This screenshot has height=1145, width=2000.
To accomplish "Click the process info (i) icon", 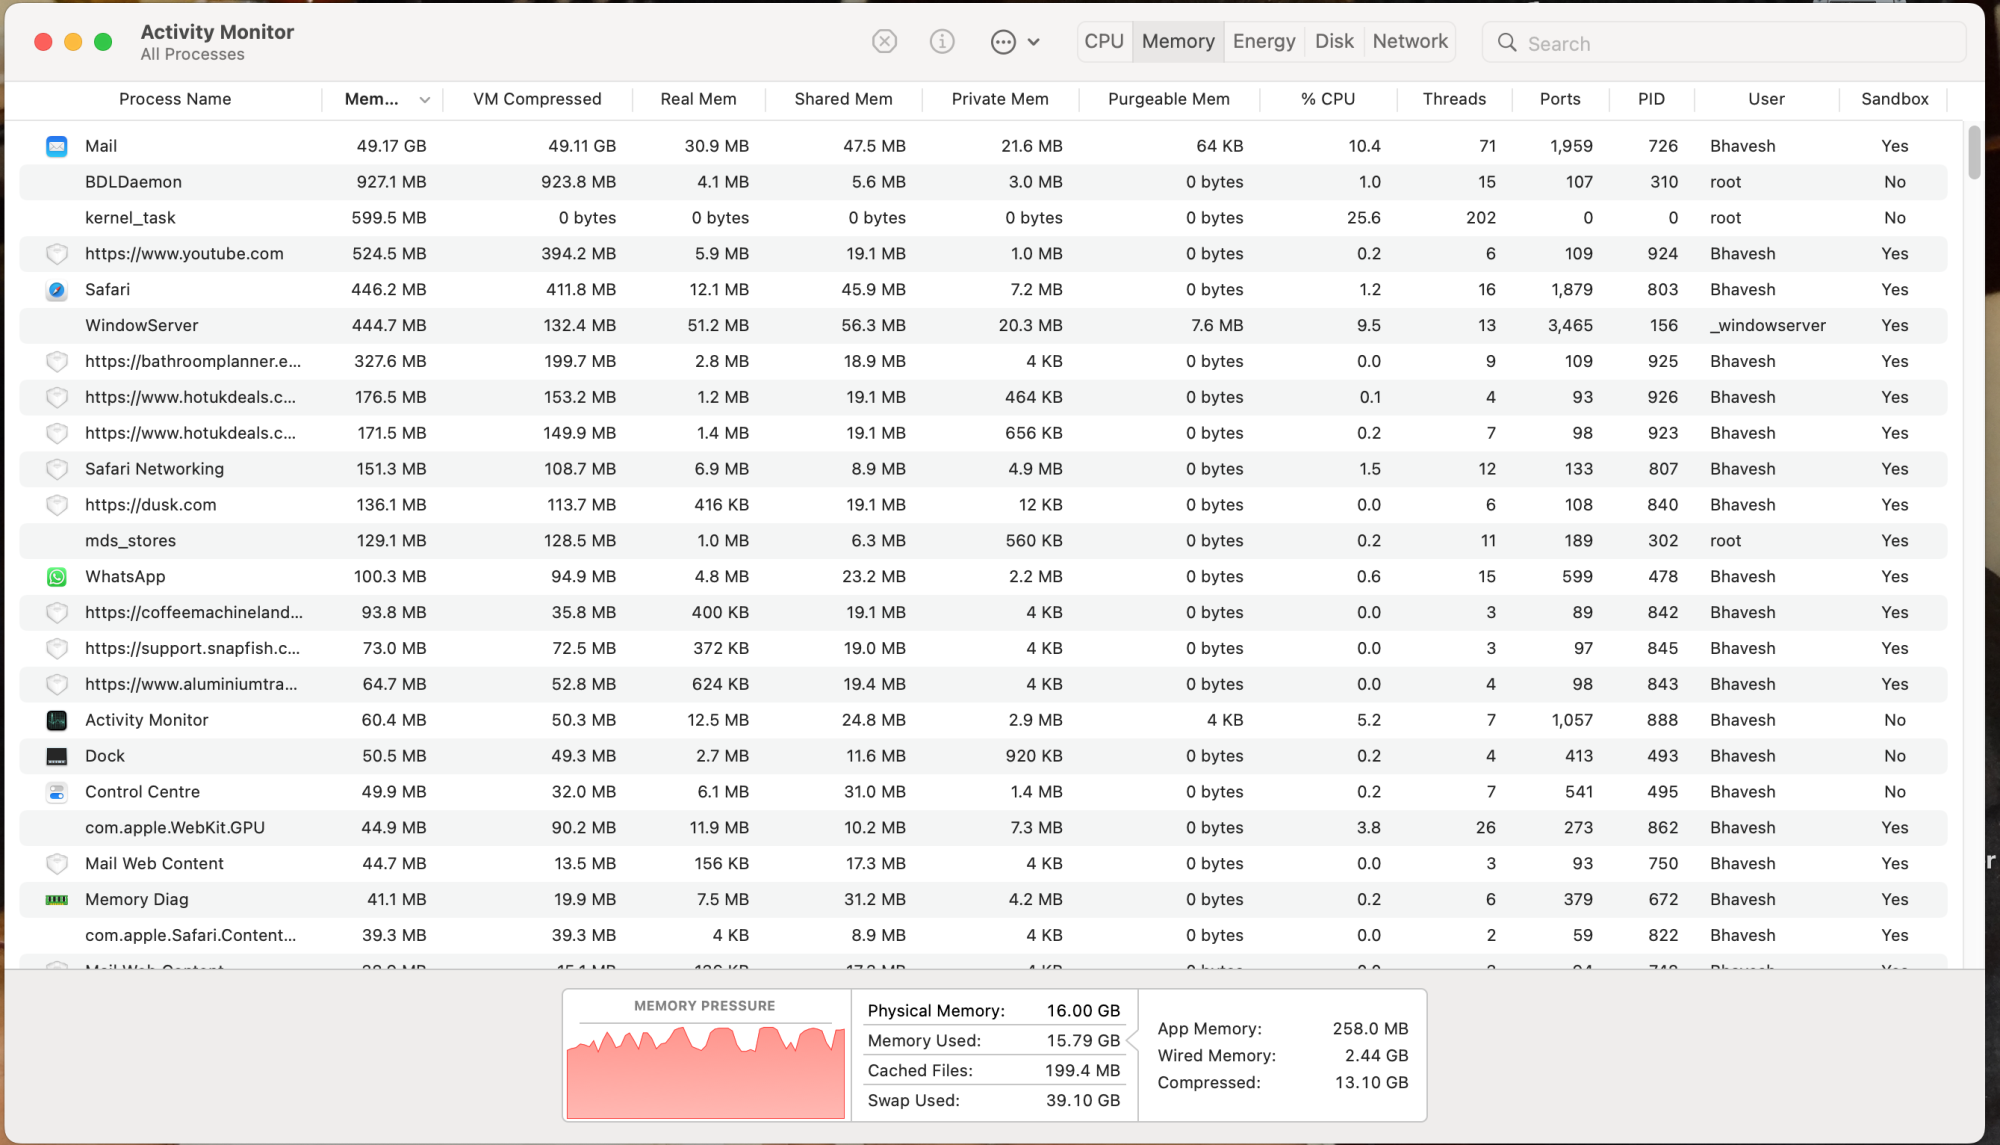I will click(x=942, y=41).
